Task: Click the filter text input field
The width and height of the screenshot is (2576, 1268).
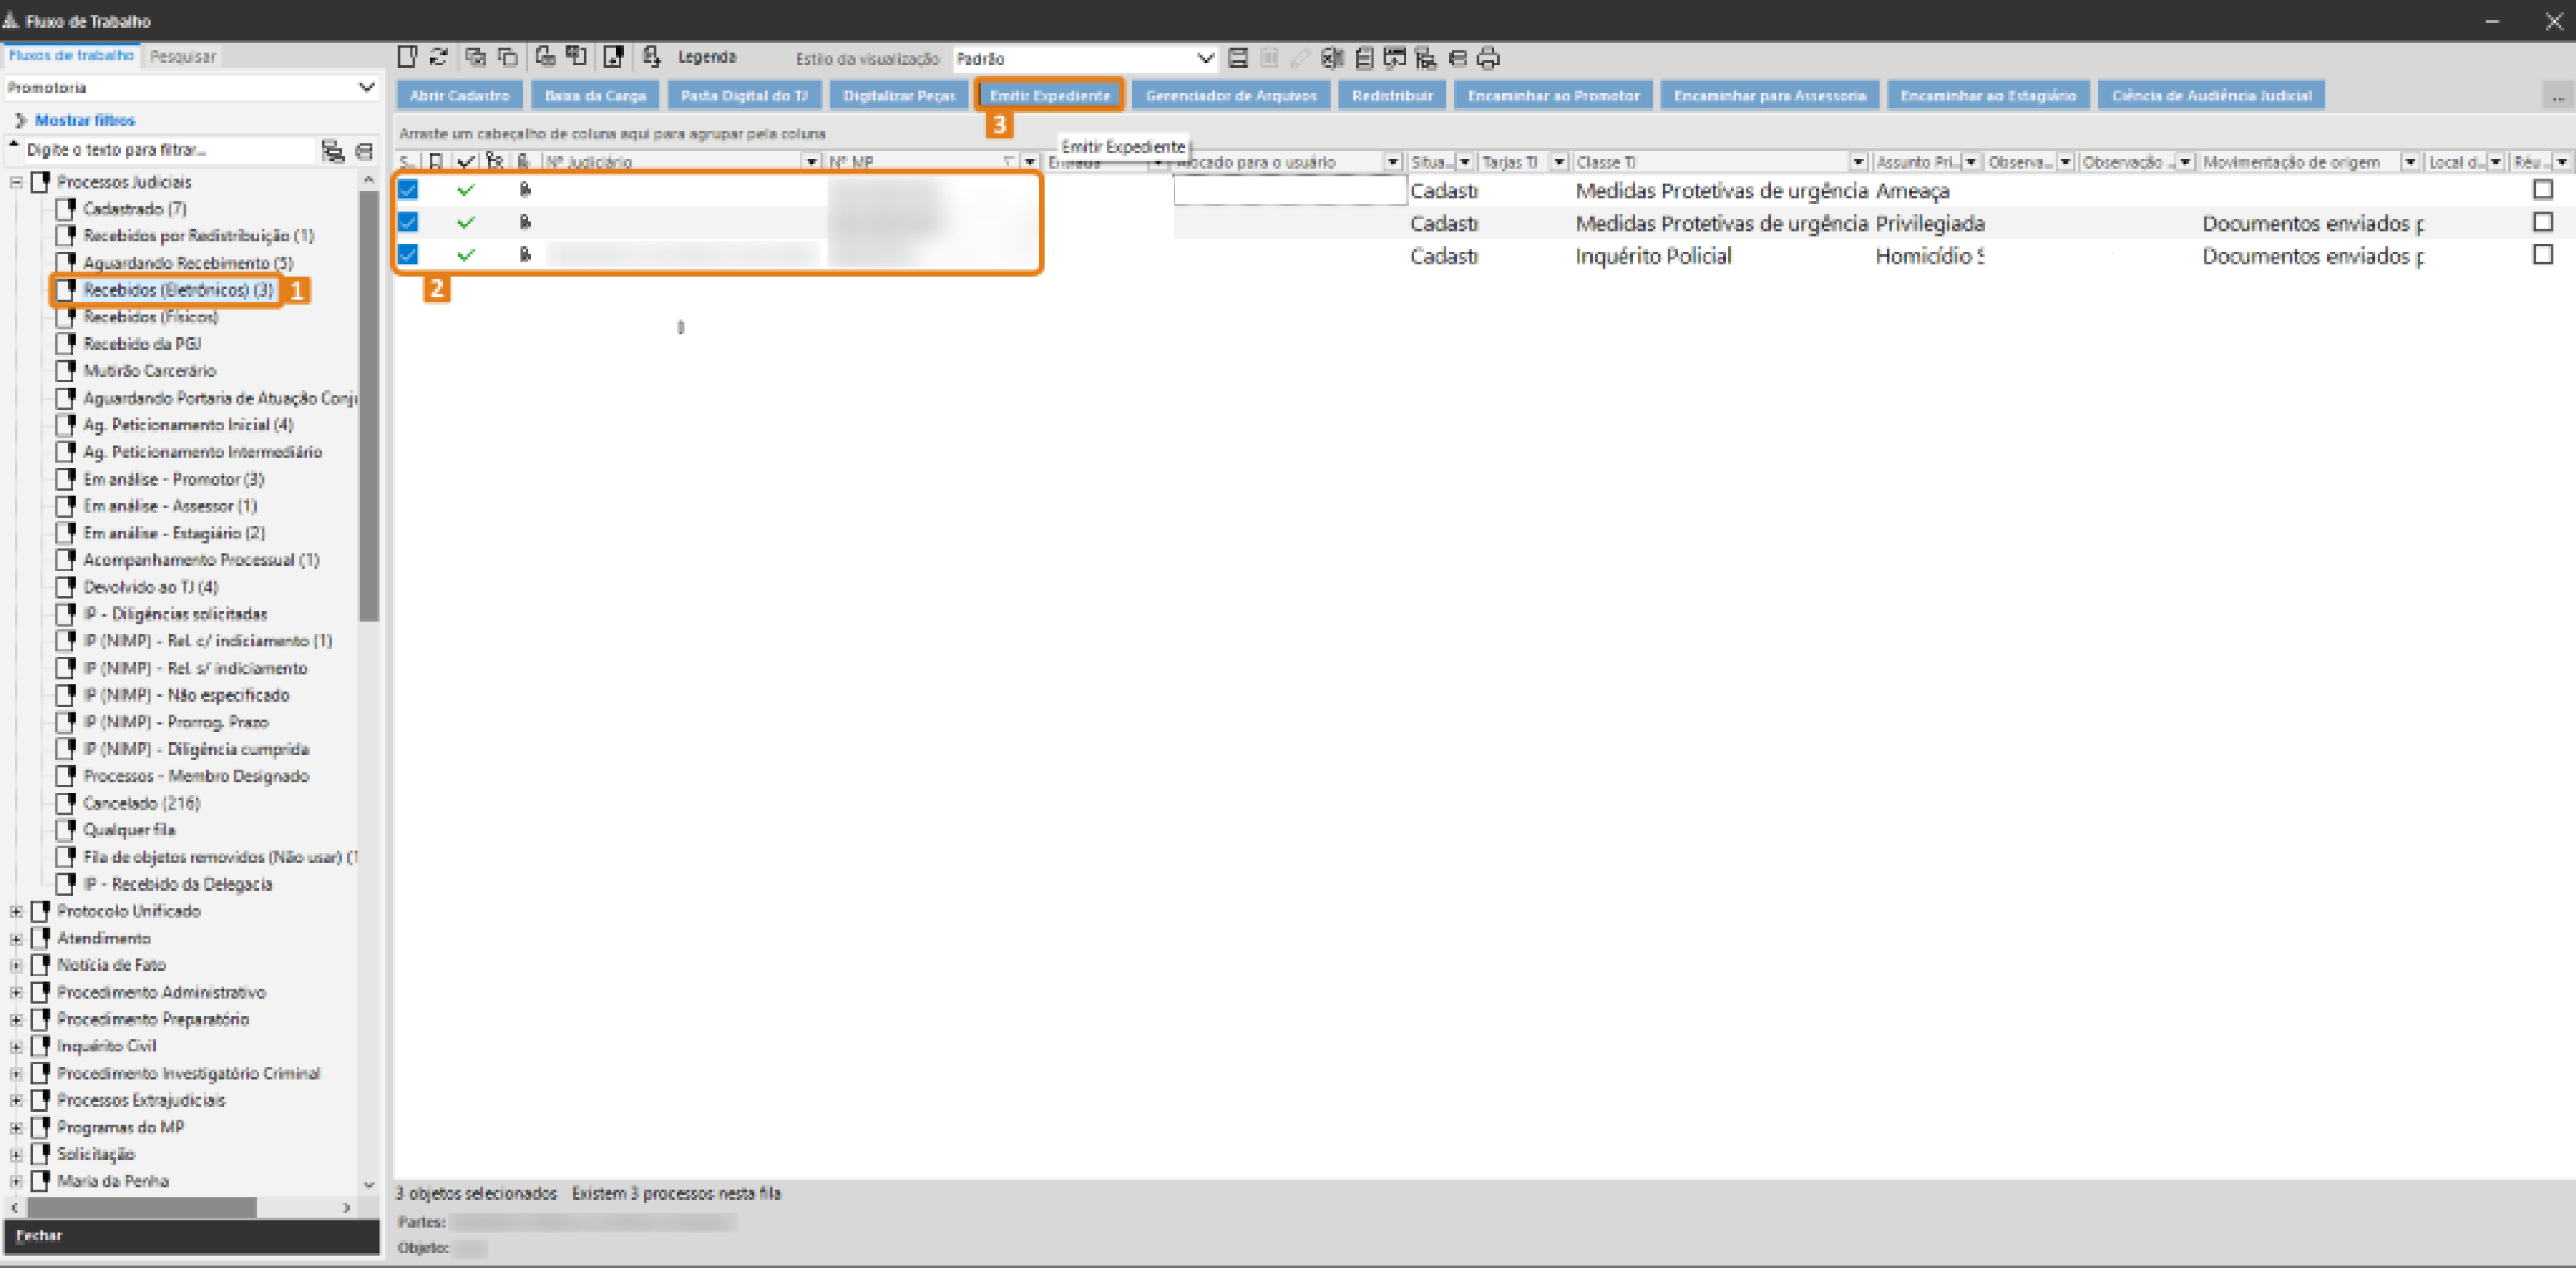Action: 165,150
